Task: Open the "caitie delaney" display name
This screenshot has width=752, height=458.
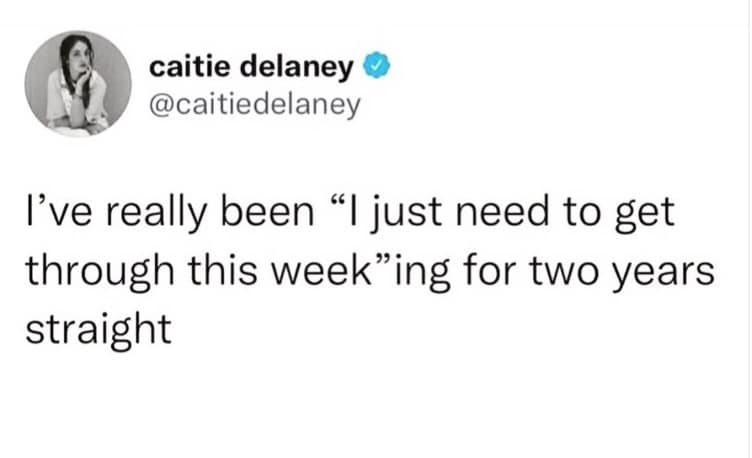Action: [x=250, y=68]
